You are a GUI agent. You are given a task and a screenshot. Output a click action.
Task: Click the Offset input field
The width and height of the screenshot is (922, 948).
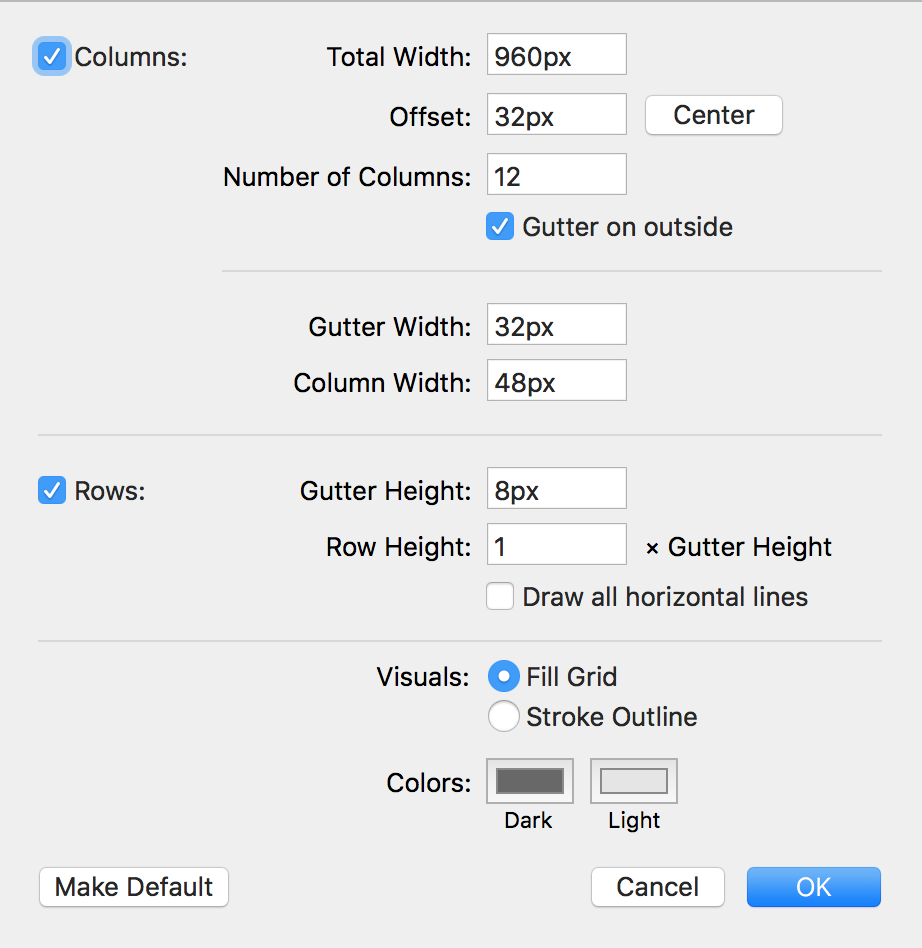tap(556, 115)
